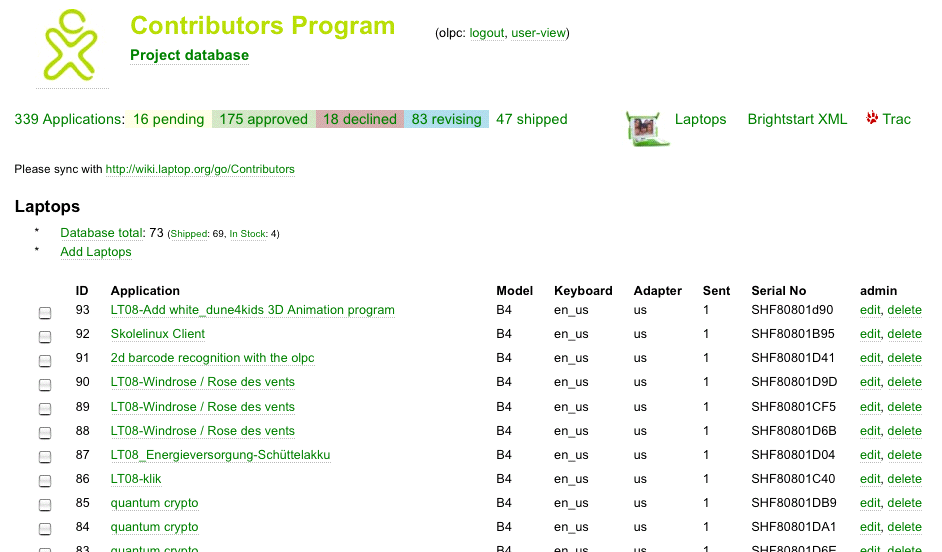Click Add Laptops link

[95, 252]
